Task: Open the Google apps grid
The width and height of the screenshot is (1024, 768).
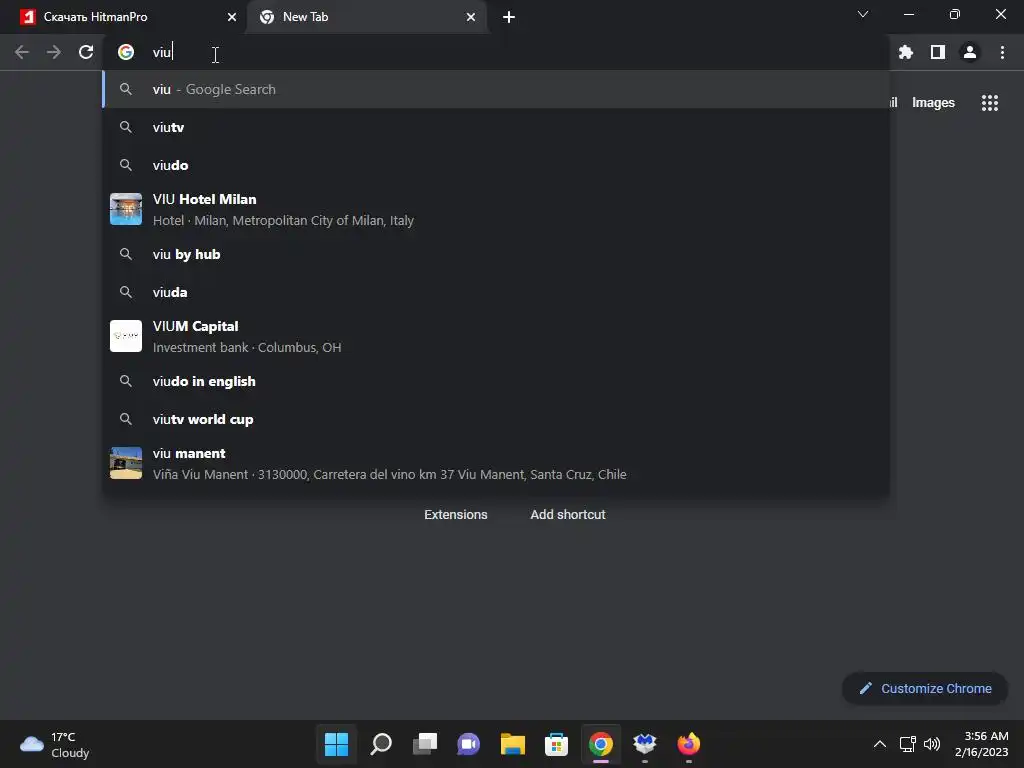Action: point(989,103)
